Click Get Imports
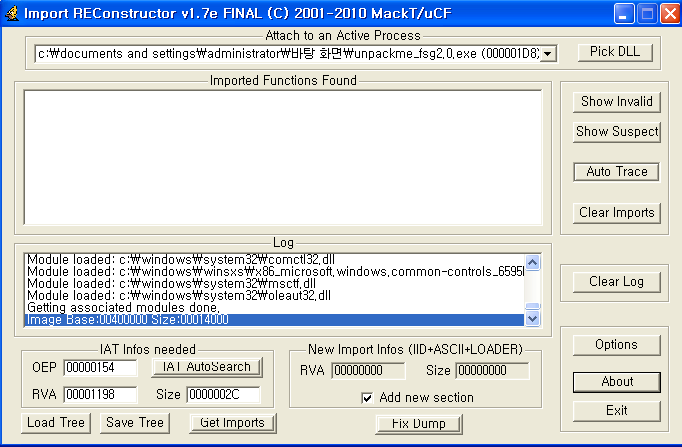 pyautogui.click(x=233, y=423)
